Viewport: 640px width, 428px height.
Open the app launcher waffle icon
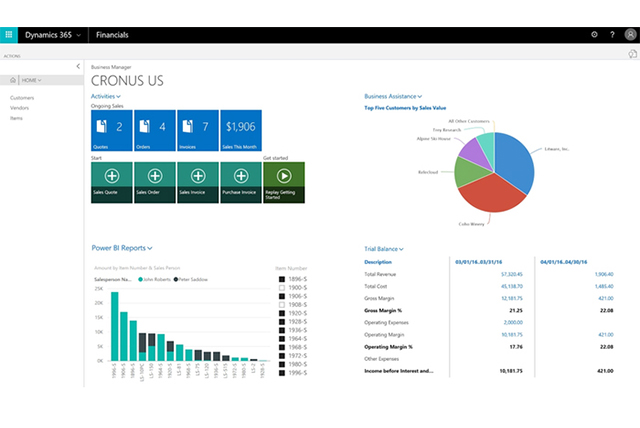click(x=9, y=35)
